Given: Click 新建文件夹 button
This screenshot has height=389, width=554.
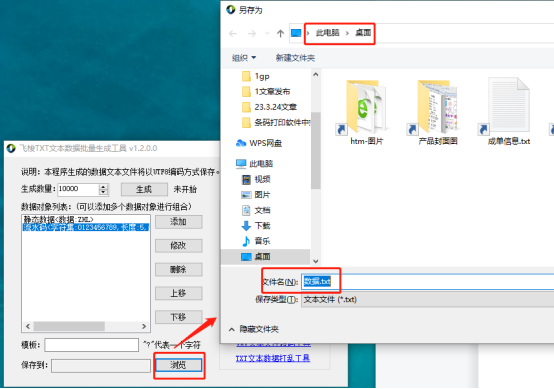Looking at the screenshot, I should point(295,58).
